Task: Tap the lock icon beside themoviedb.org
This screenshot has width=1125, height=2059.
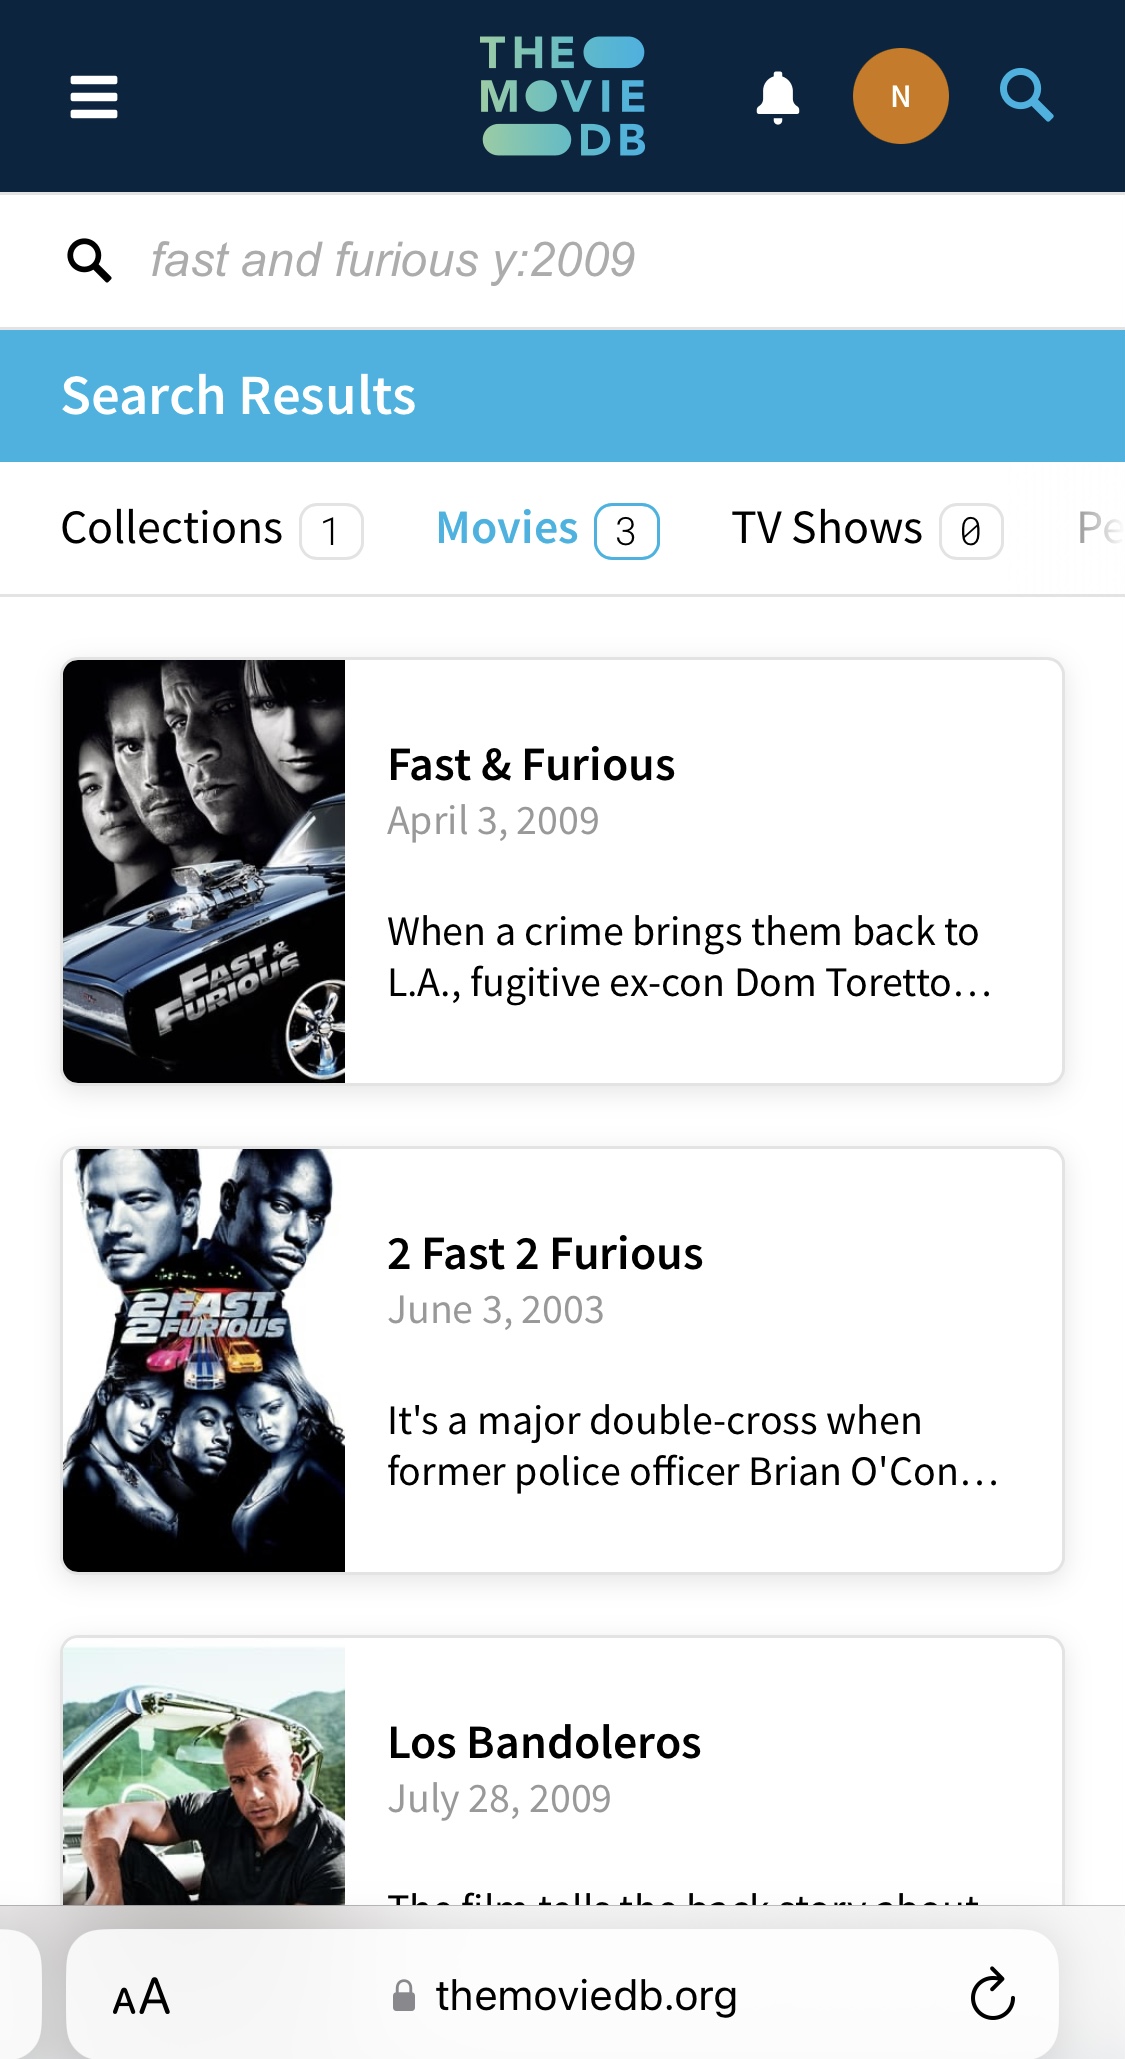Action: click(404, 1996)
